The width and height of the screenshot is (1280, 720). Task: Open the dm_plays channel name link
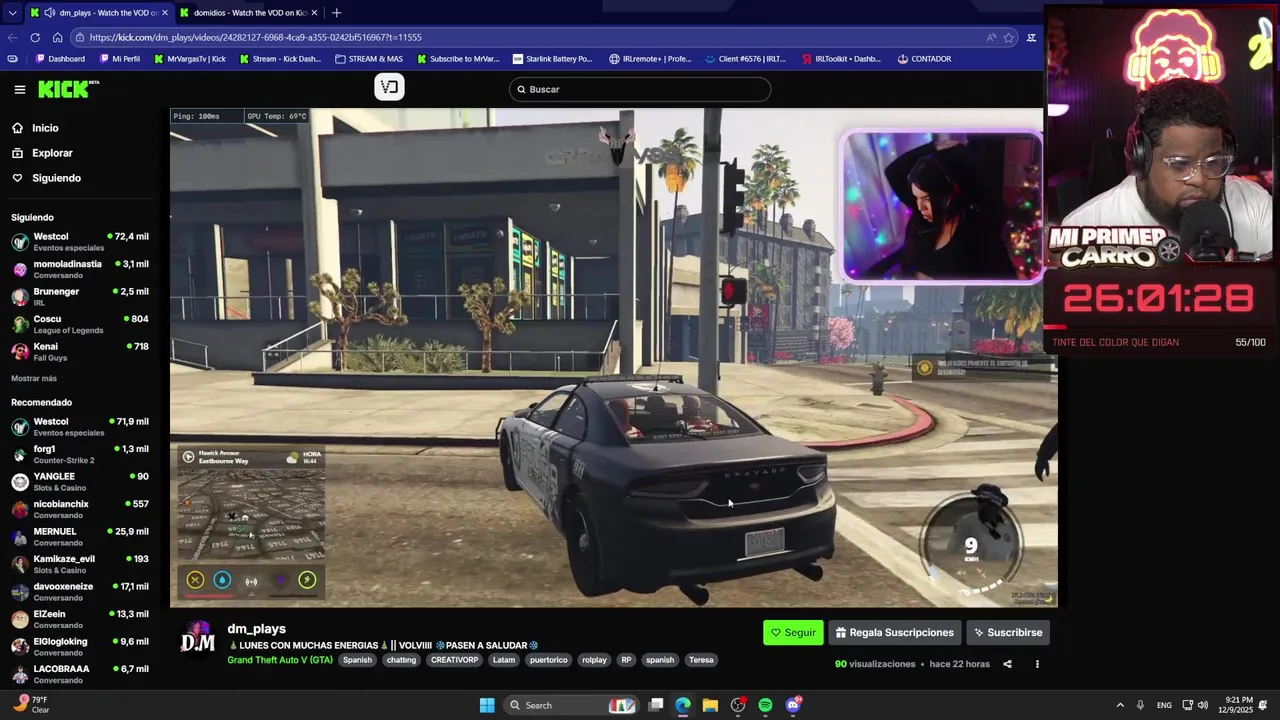click(x=257, y=629)
